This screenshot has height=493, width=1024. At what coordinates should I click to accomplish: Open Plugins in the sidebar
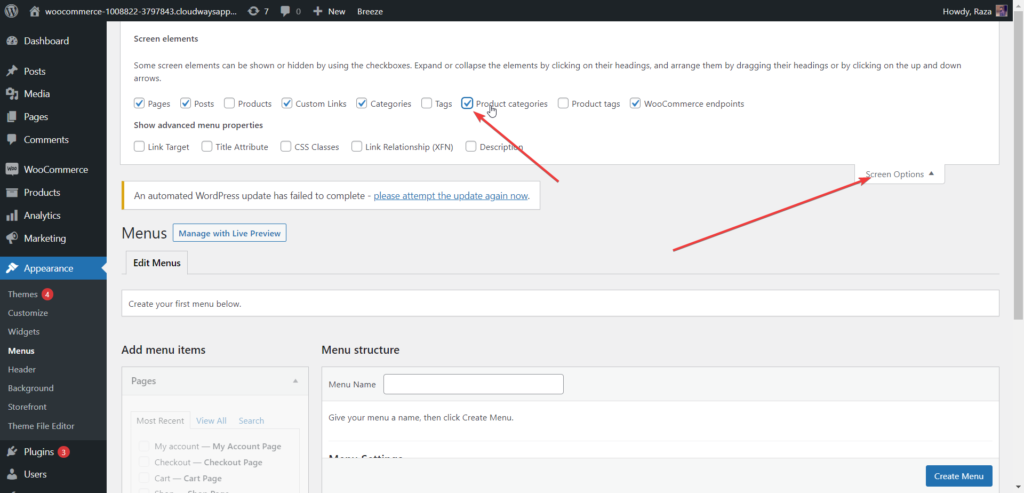tap(38, 452)
